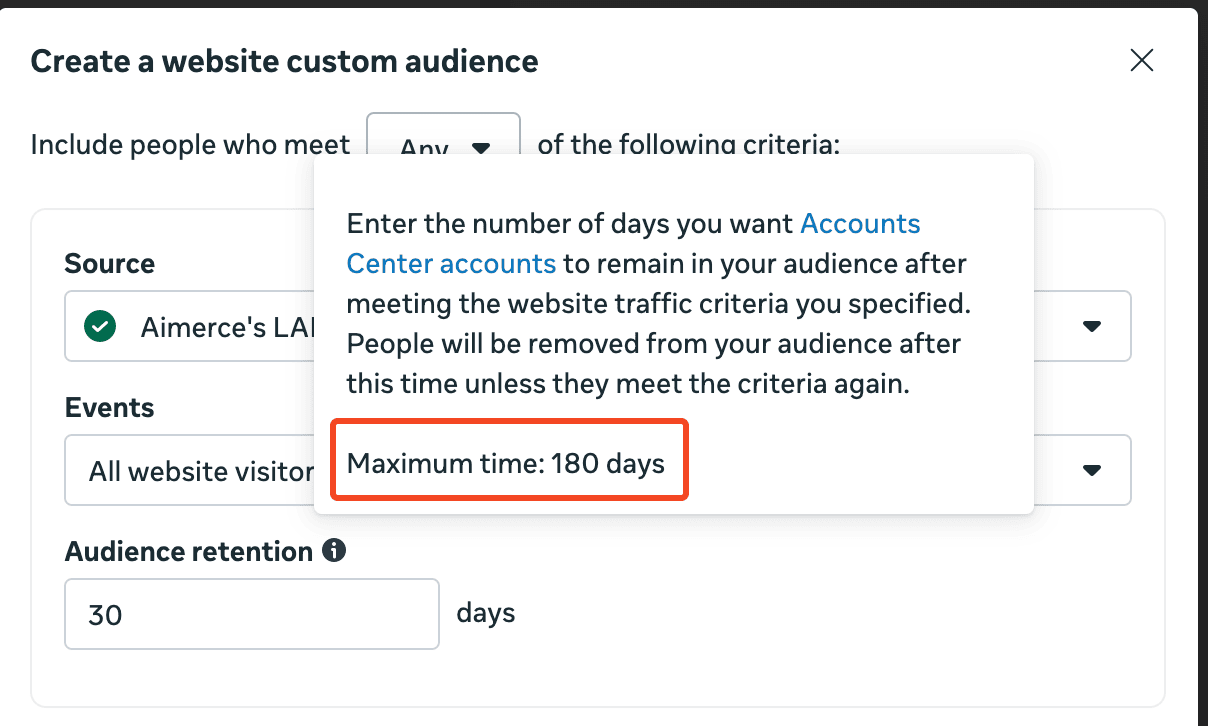Click the 'Create a website custom audience' title
This screenshot has width=1208, height=726.
pos(285,61)
